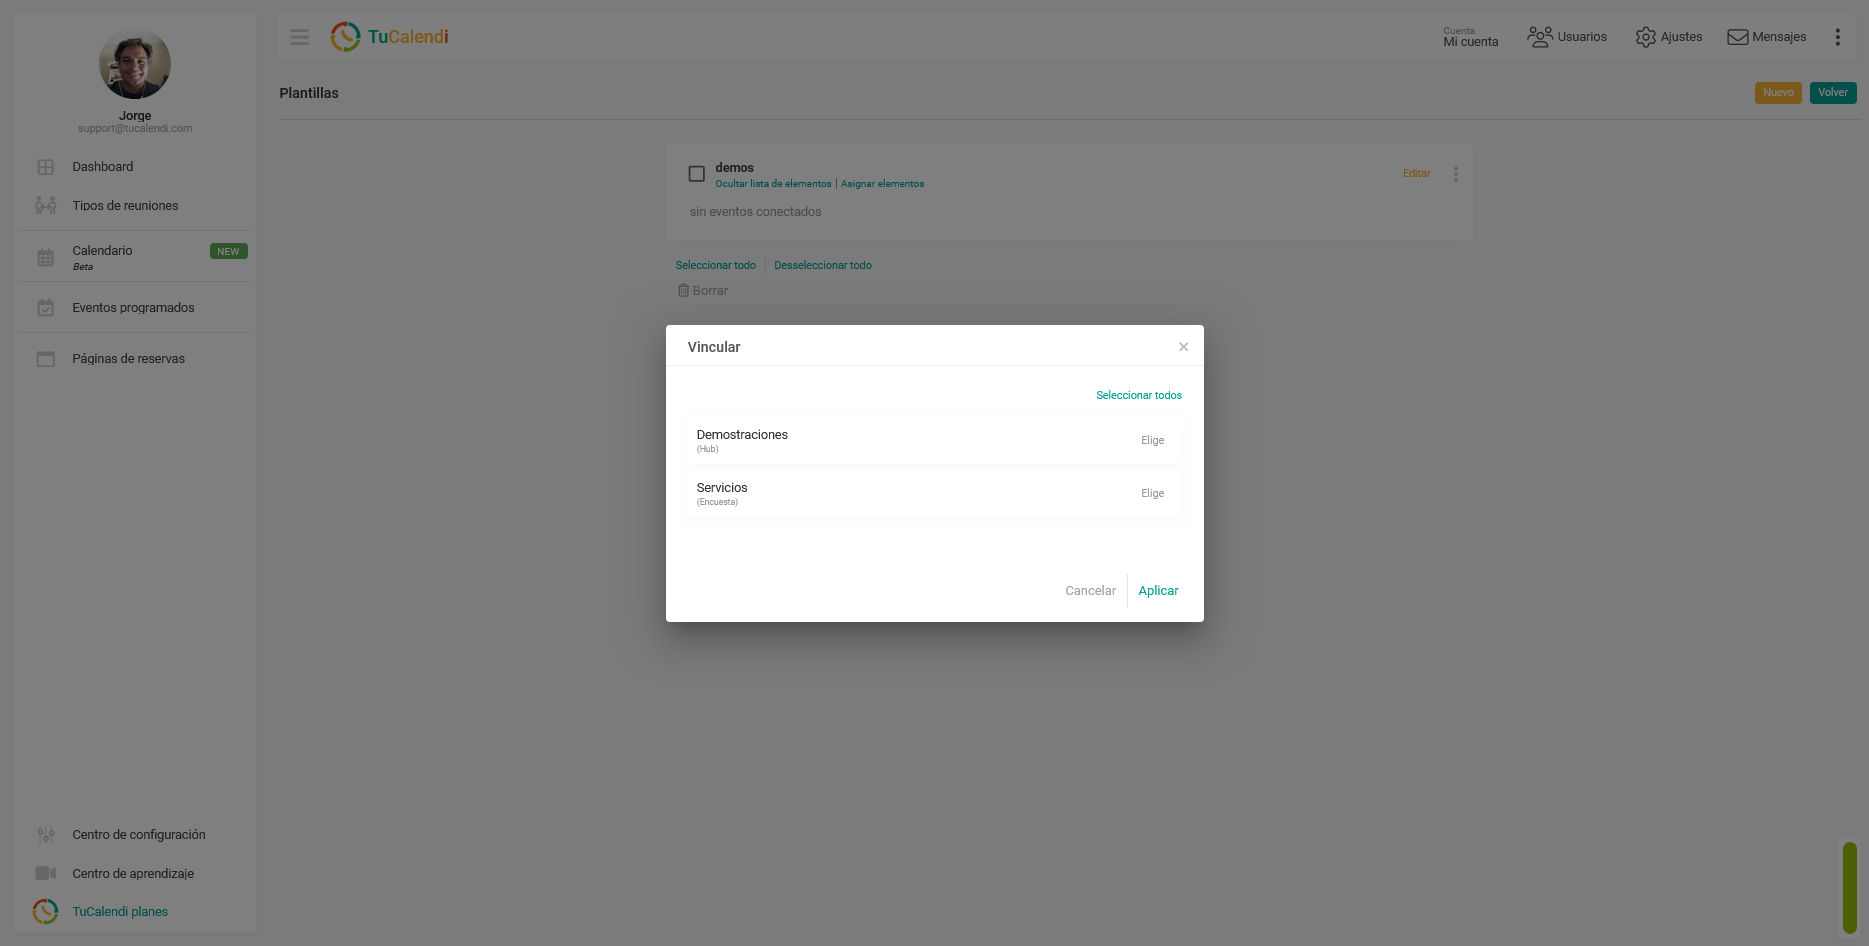Click the TuCalendi logo

(390, 37)
